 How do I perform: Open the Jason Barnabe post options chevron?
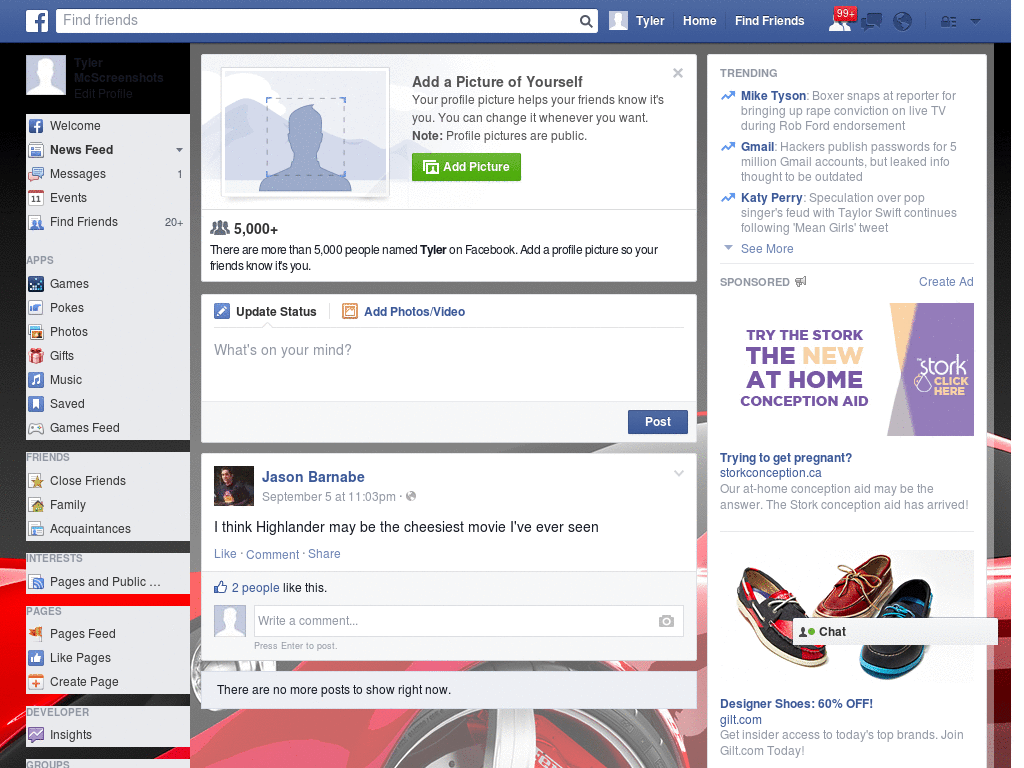(679, 473)
